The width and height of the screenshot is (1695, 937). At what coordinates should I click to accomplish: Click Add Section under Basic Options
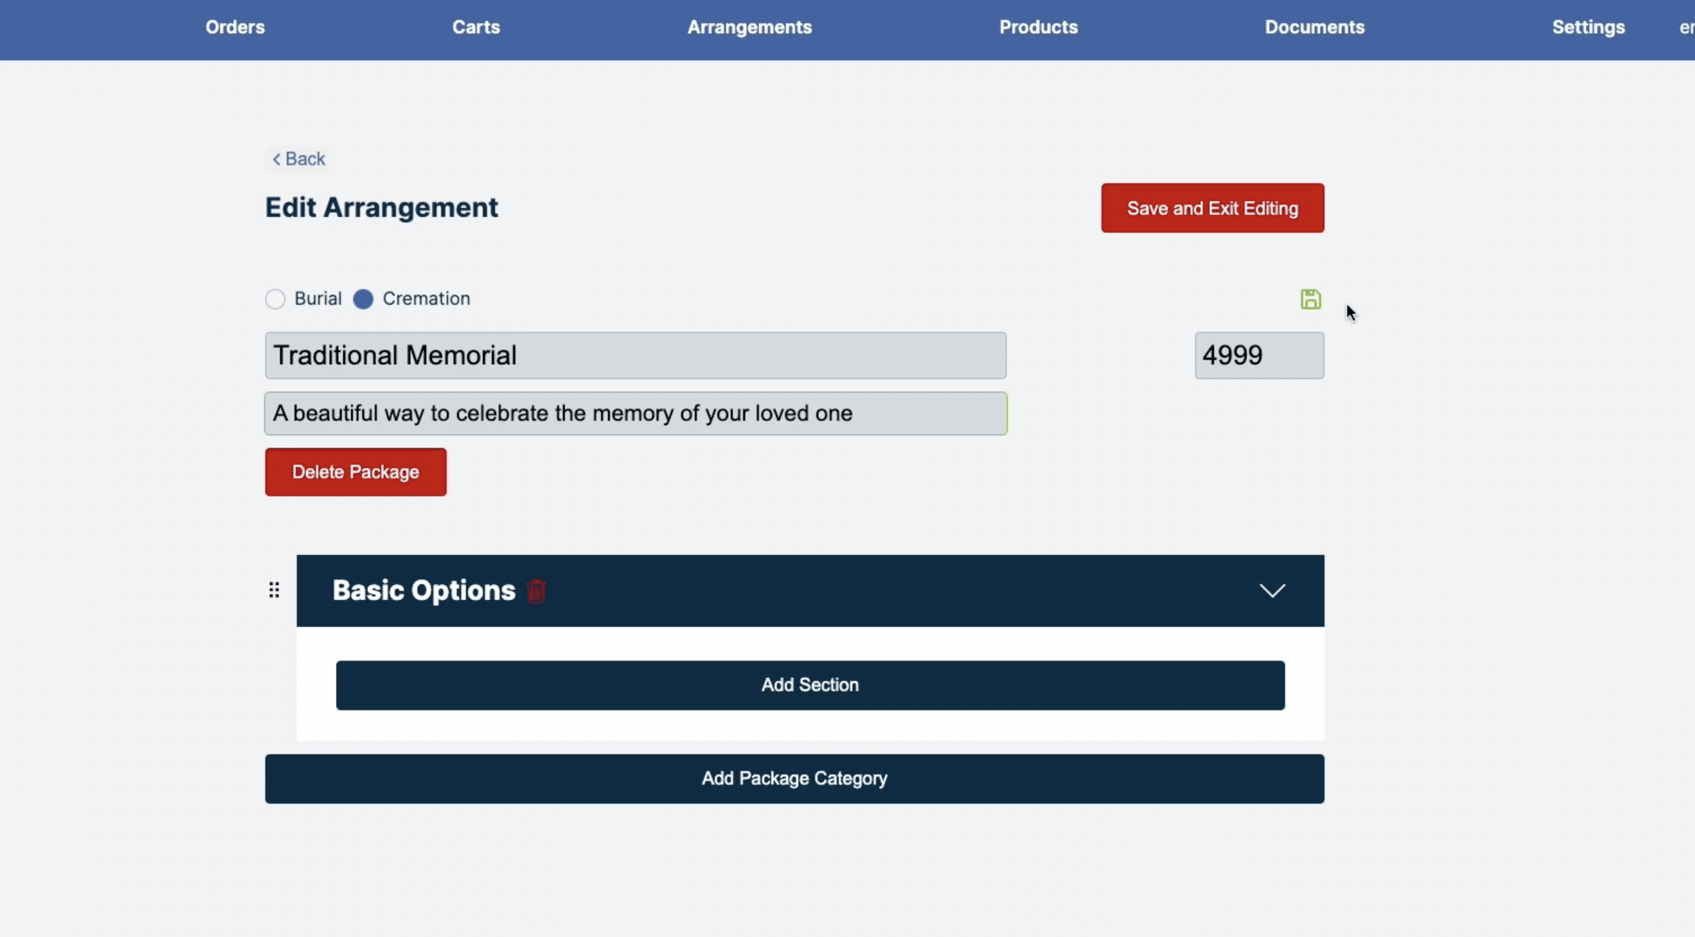point(809,685)
